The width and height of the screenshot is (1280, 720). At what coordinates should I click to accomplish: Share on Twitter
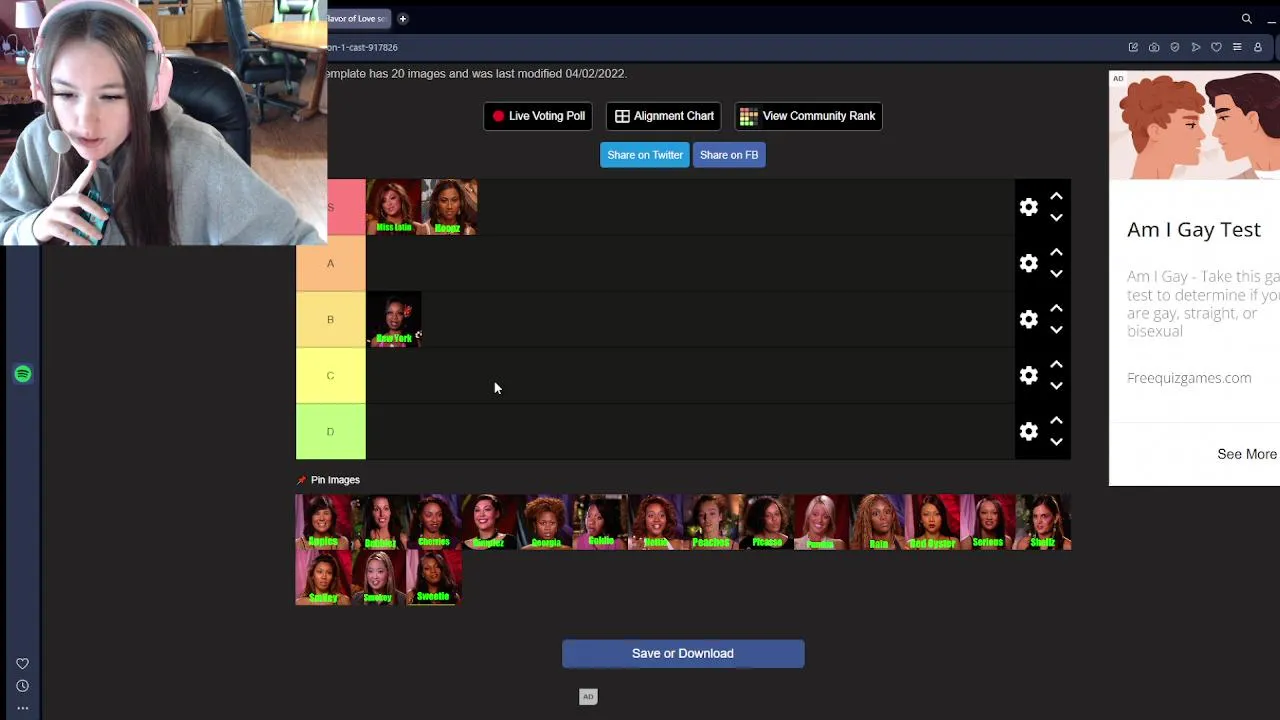(645, 155)
